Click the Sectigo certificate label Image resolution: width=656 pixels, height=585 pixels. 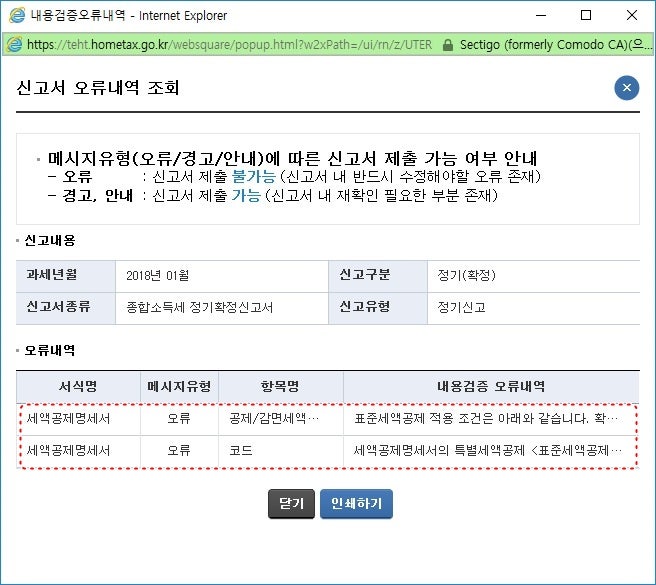pyautogui.click(x=556, y=44)
